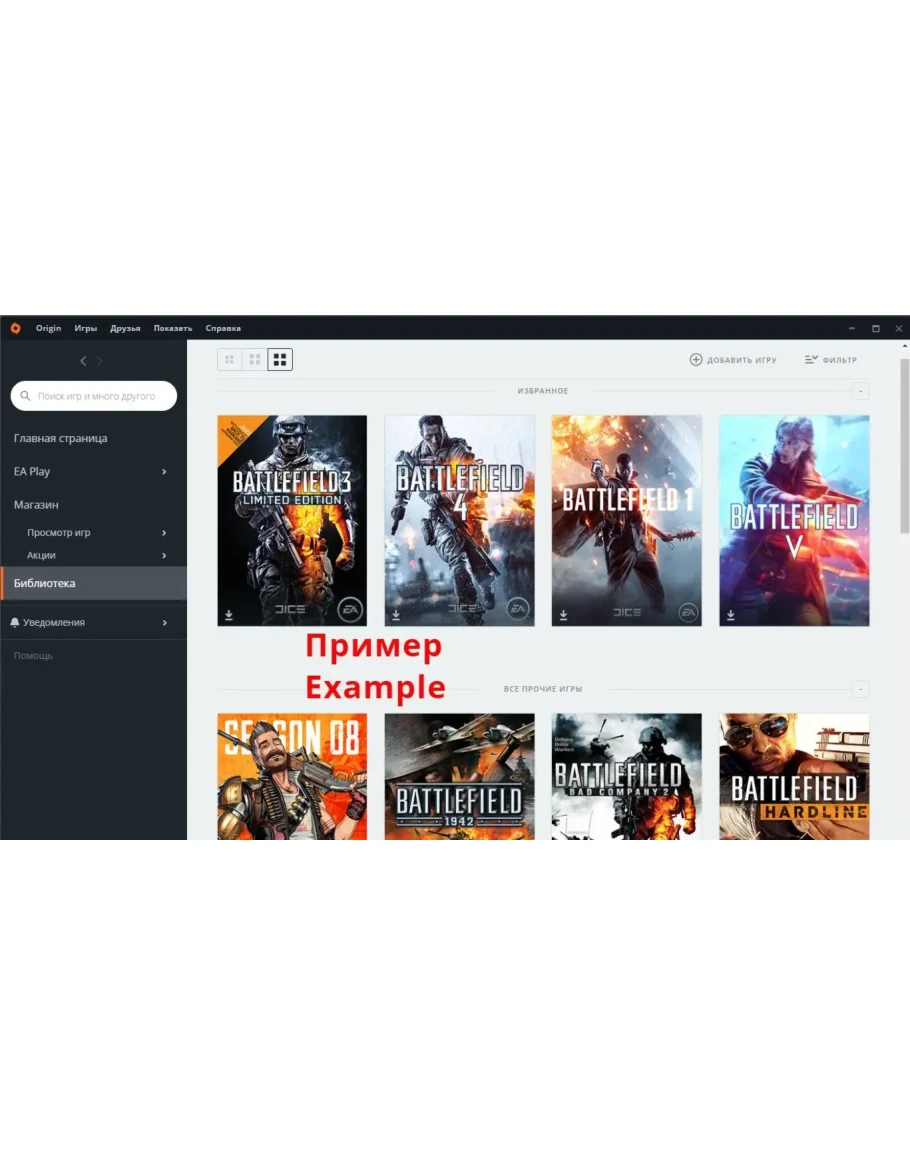
Task: Expand the Уведомления notifications panel
Action: (x=164, y=623)
